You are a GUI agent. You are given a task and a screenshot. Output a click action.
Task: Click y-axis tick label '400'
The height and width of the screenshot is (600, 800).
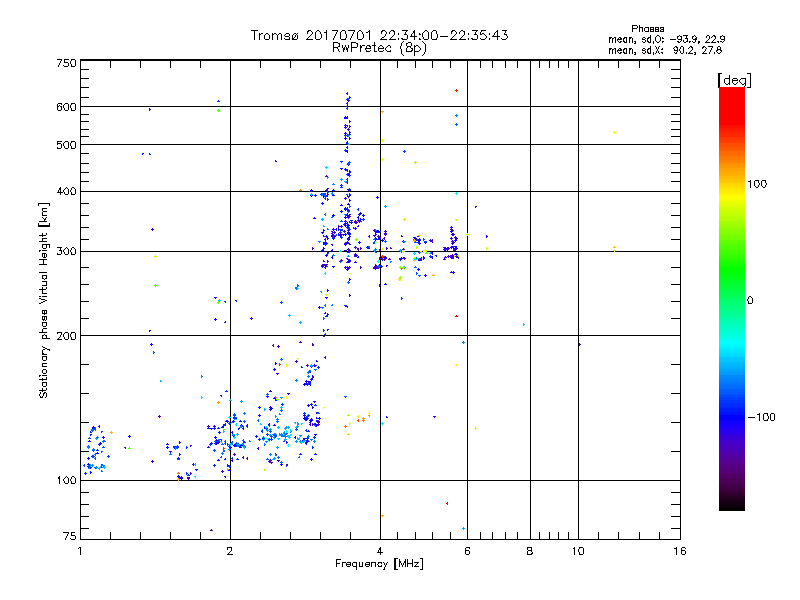(x=66, y=192)
